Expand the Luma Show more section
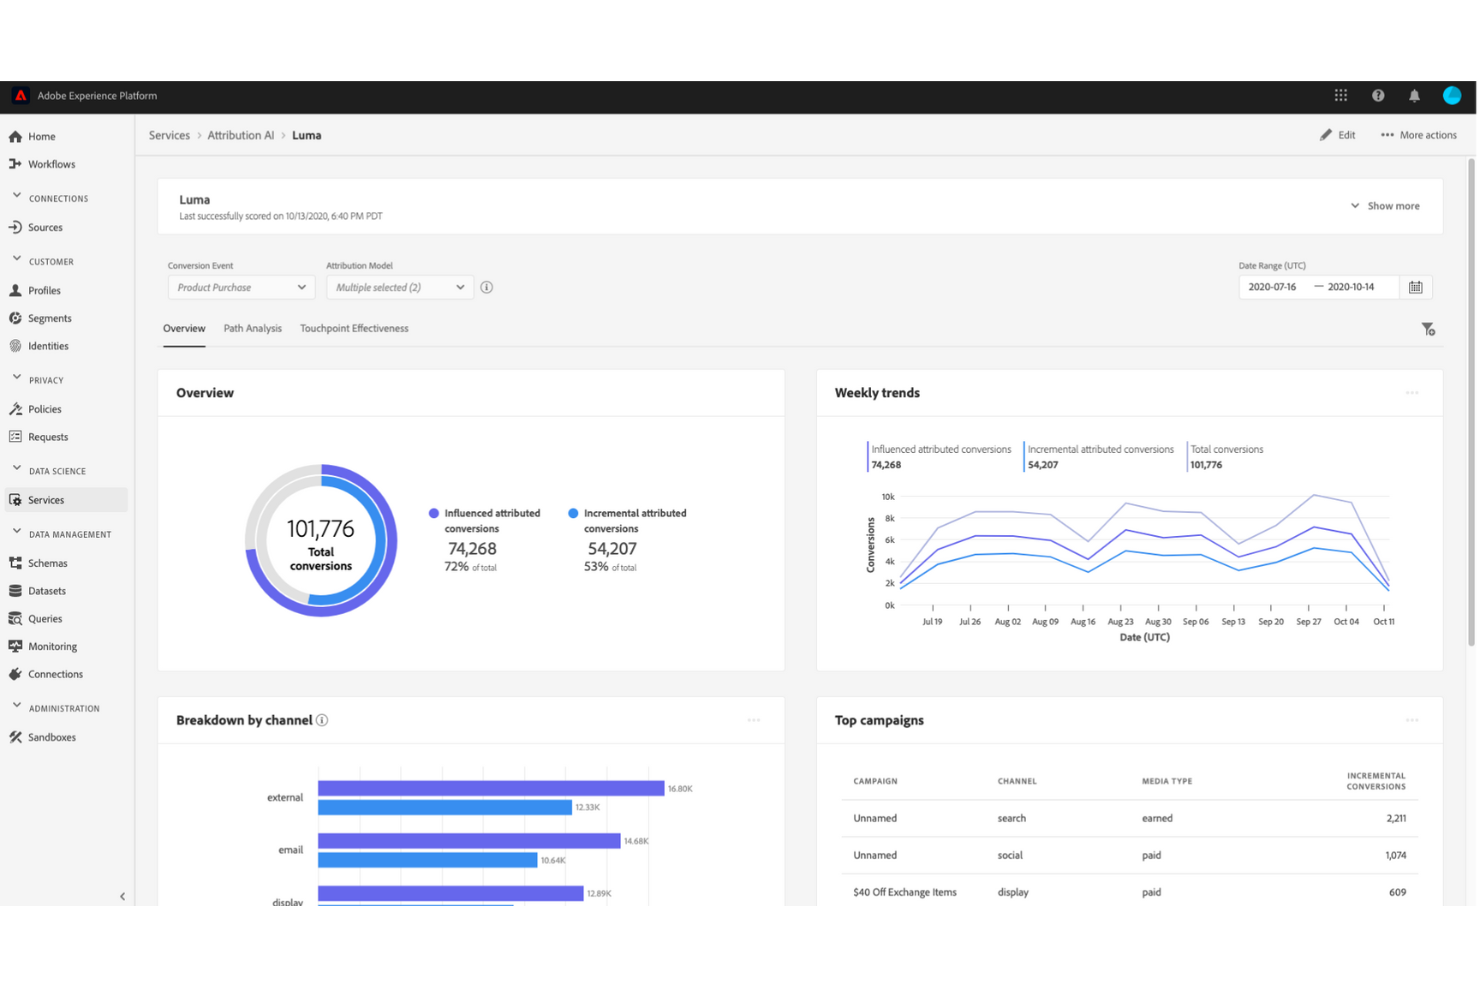The image size is (1480, 987). click(1385, 206)
